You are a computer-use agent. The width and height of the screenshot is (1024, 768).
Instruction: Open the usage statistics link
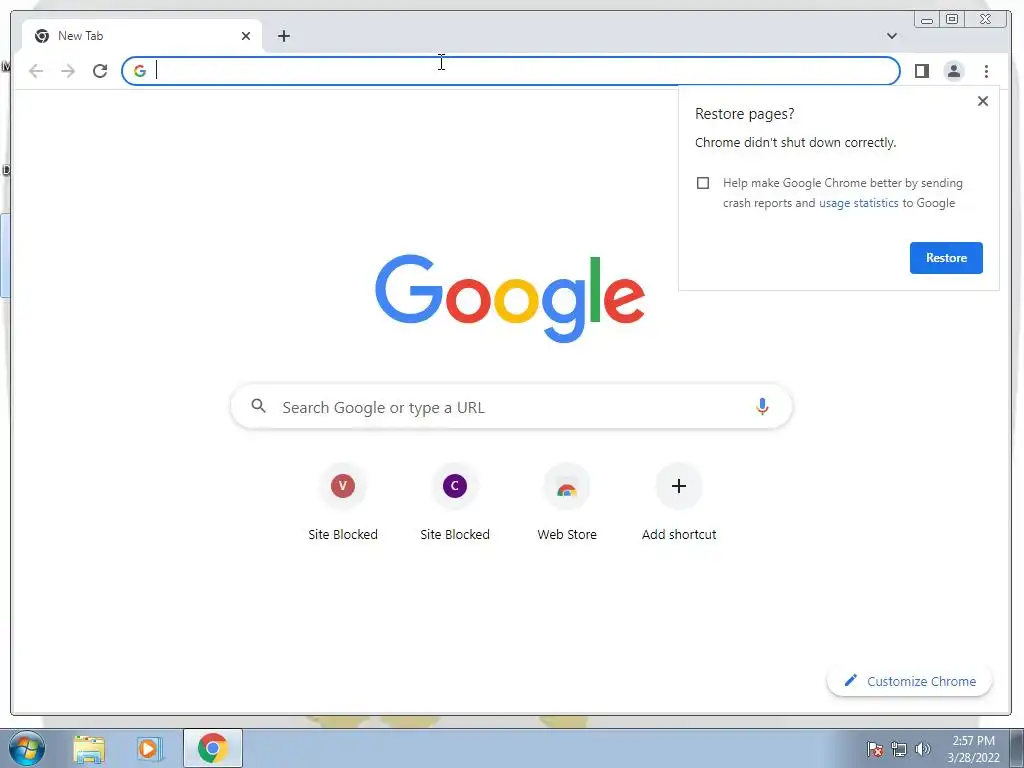859,203
